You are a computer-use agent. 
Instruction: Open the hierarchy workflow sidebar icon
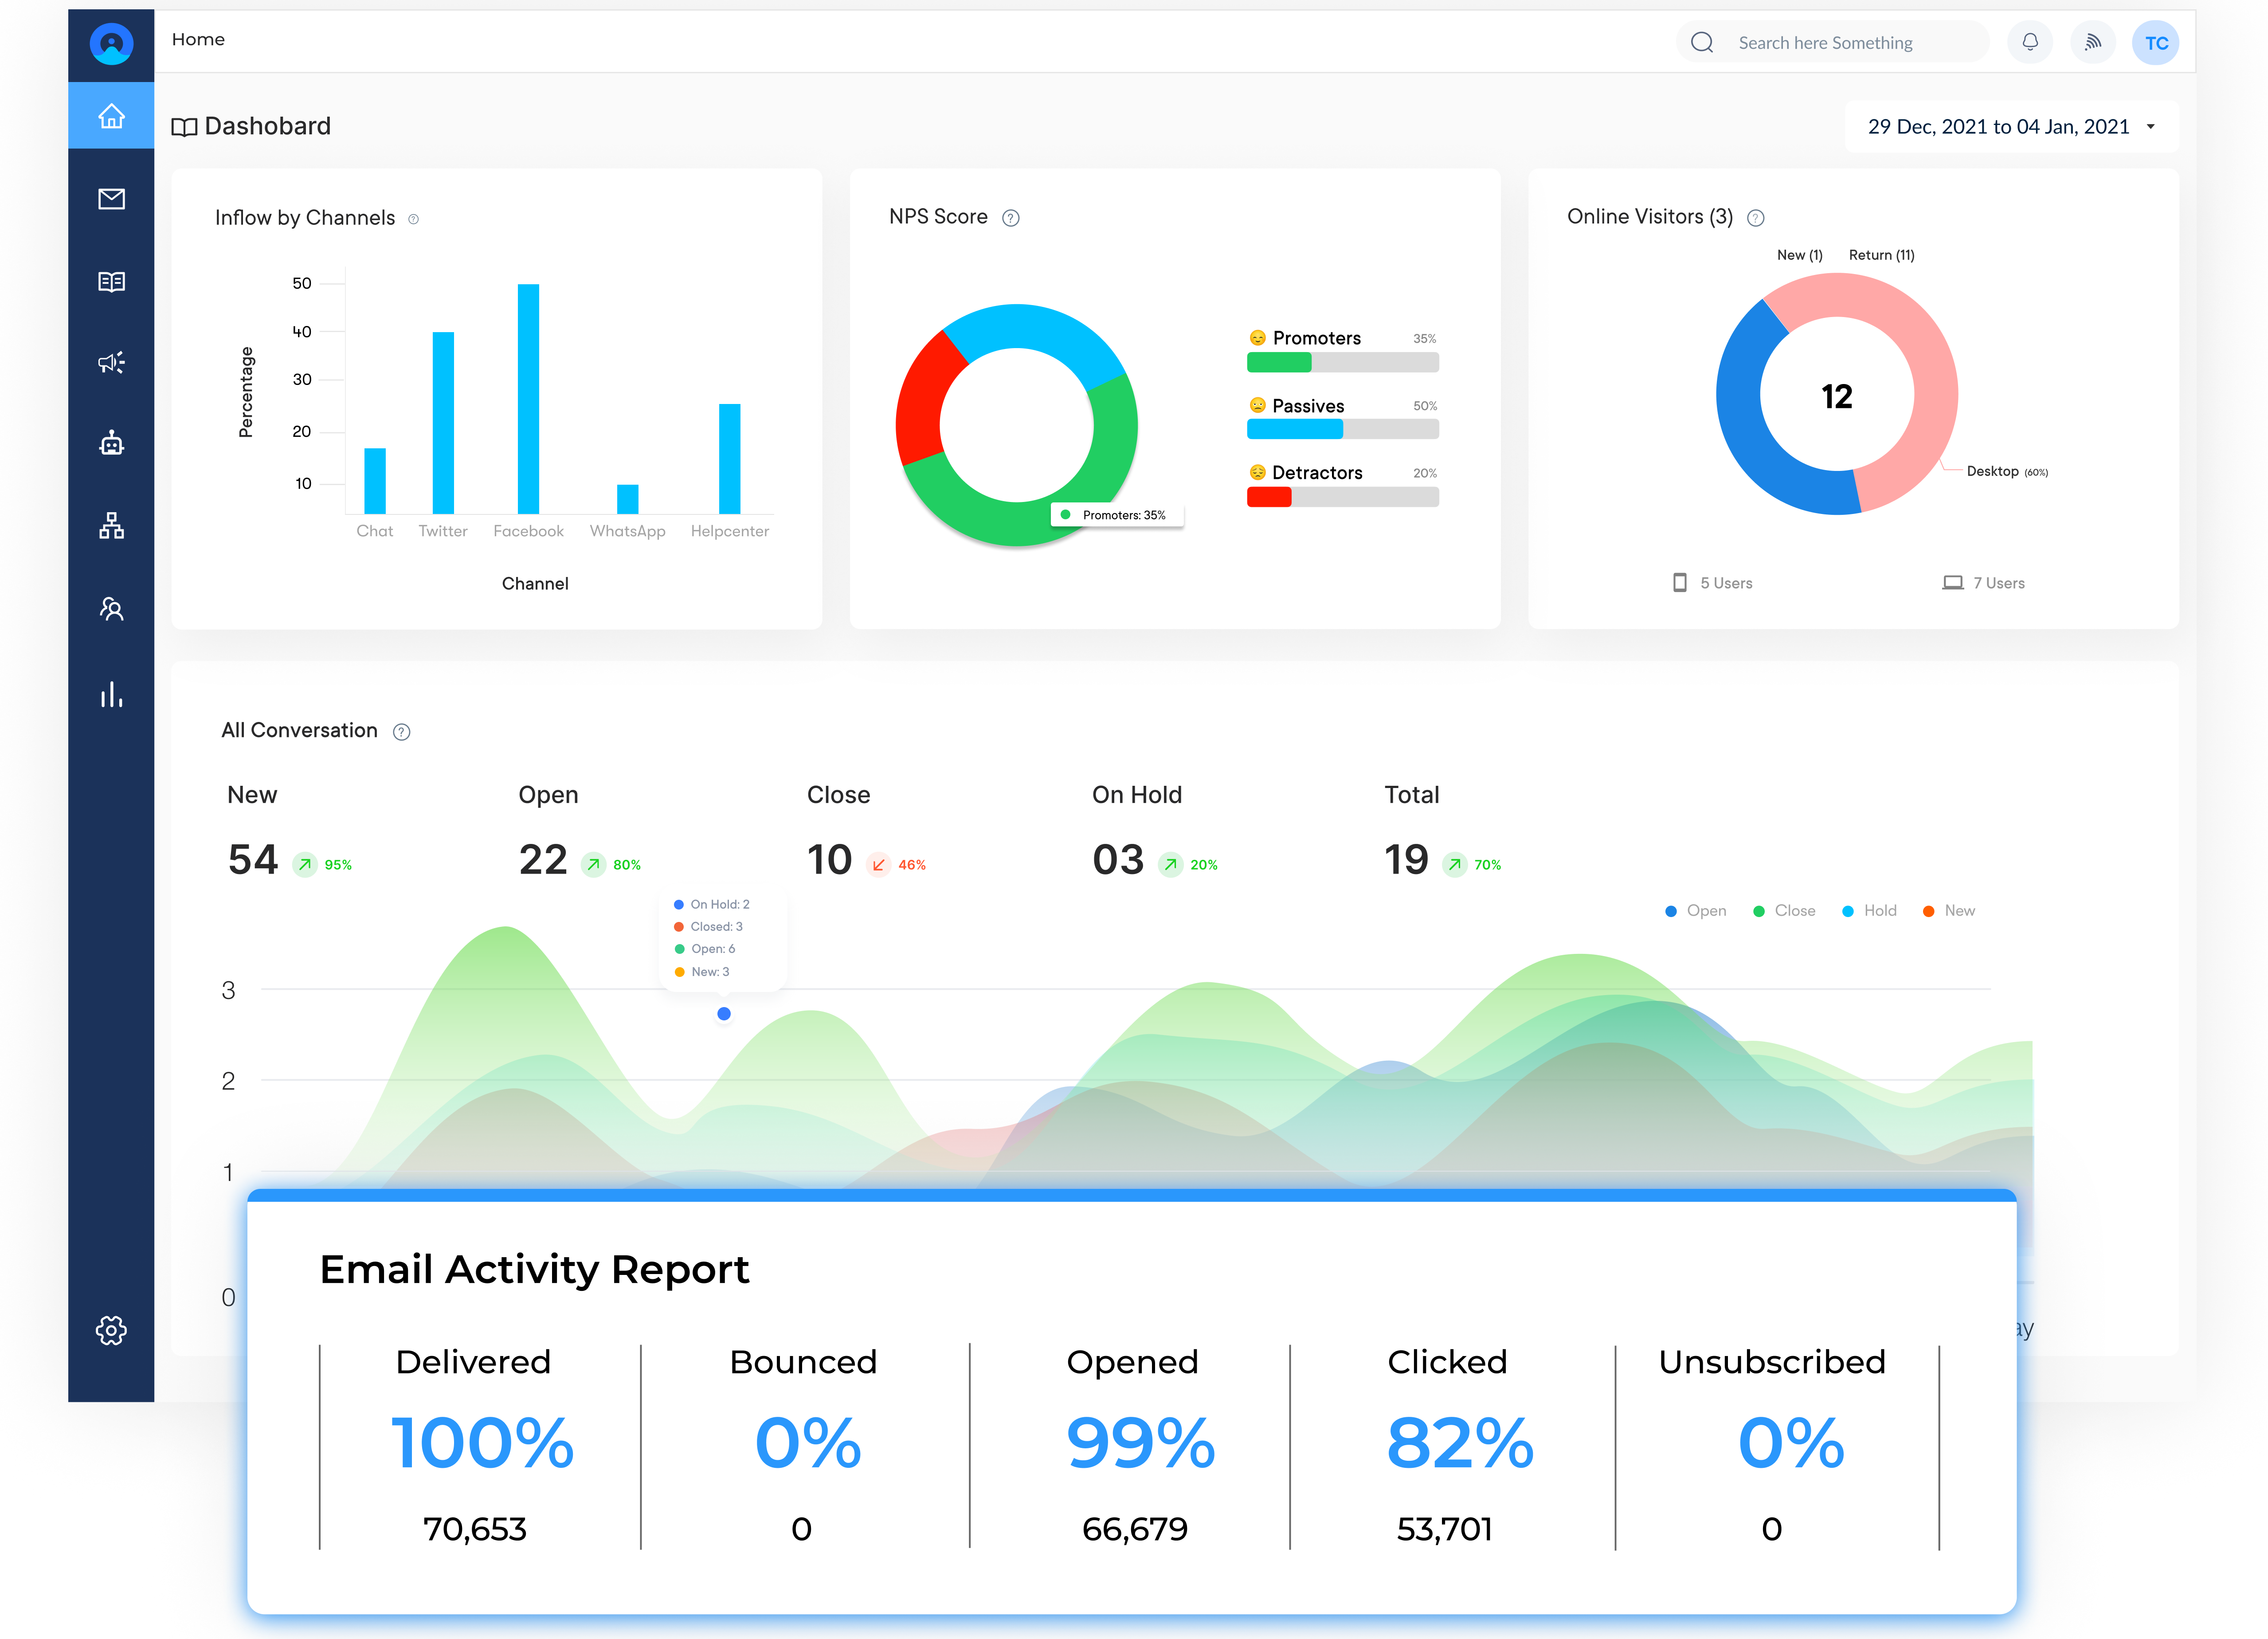[x=111, y=525]
